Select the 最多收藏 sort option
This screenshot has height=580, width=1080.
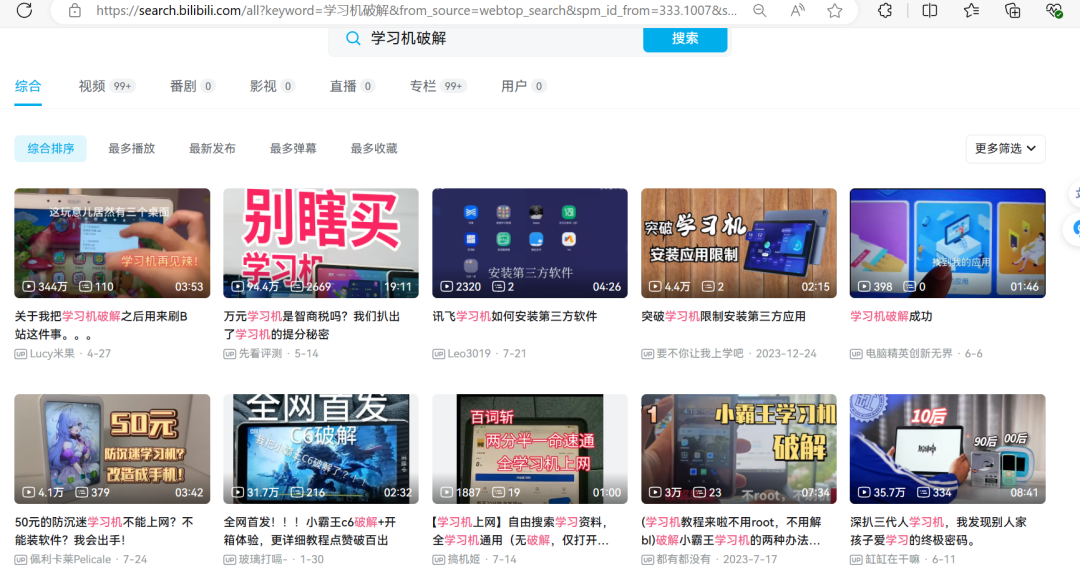pos(374,148)
